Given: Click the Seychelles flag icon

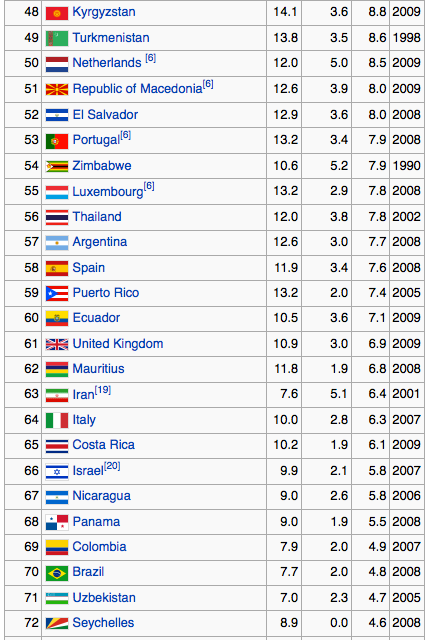Looking at the screenshot, I should (57, 623).
